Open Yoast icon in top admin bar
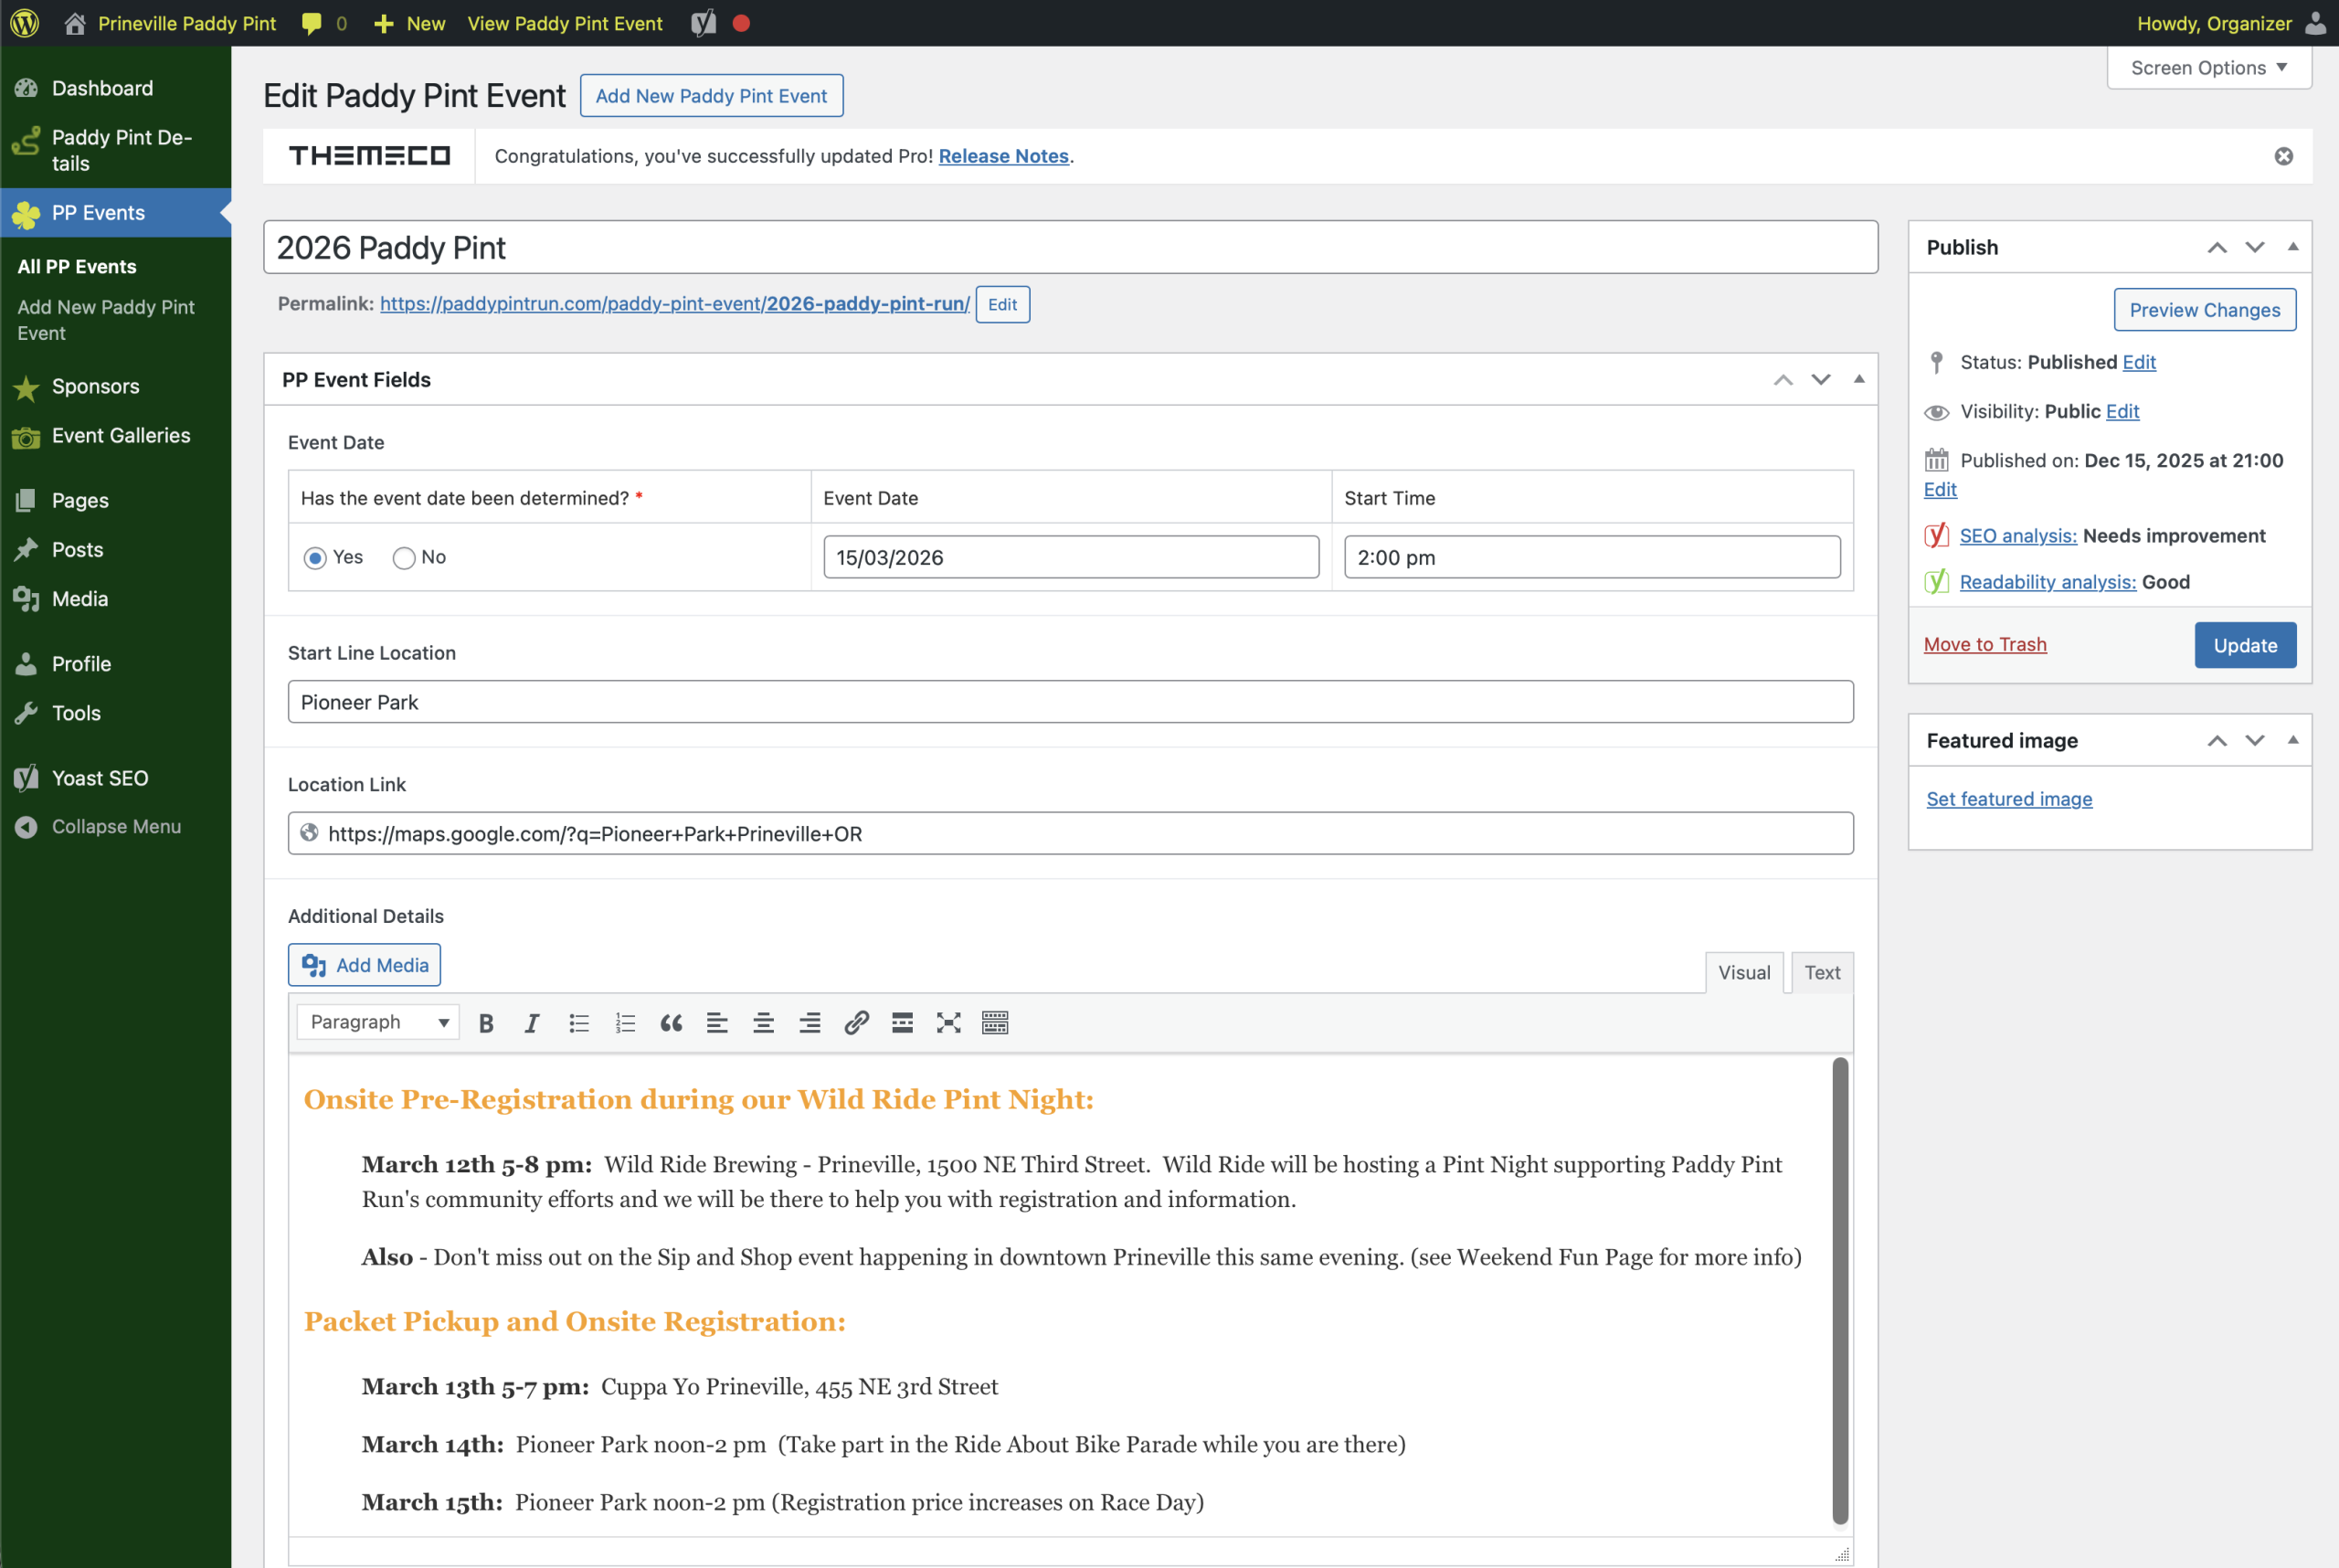 pos(704,23)
